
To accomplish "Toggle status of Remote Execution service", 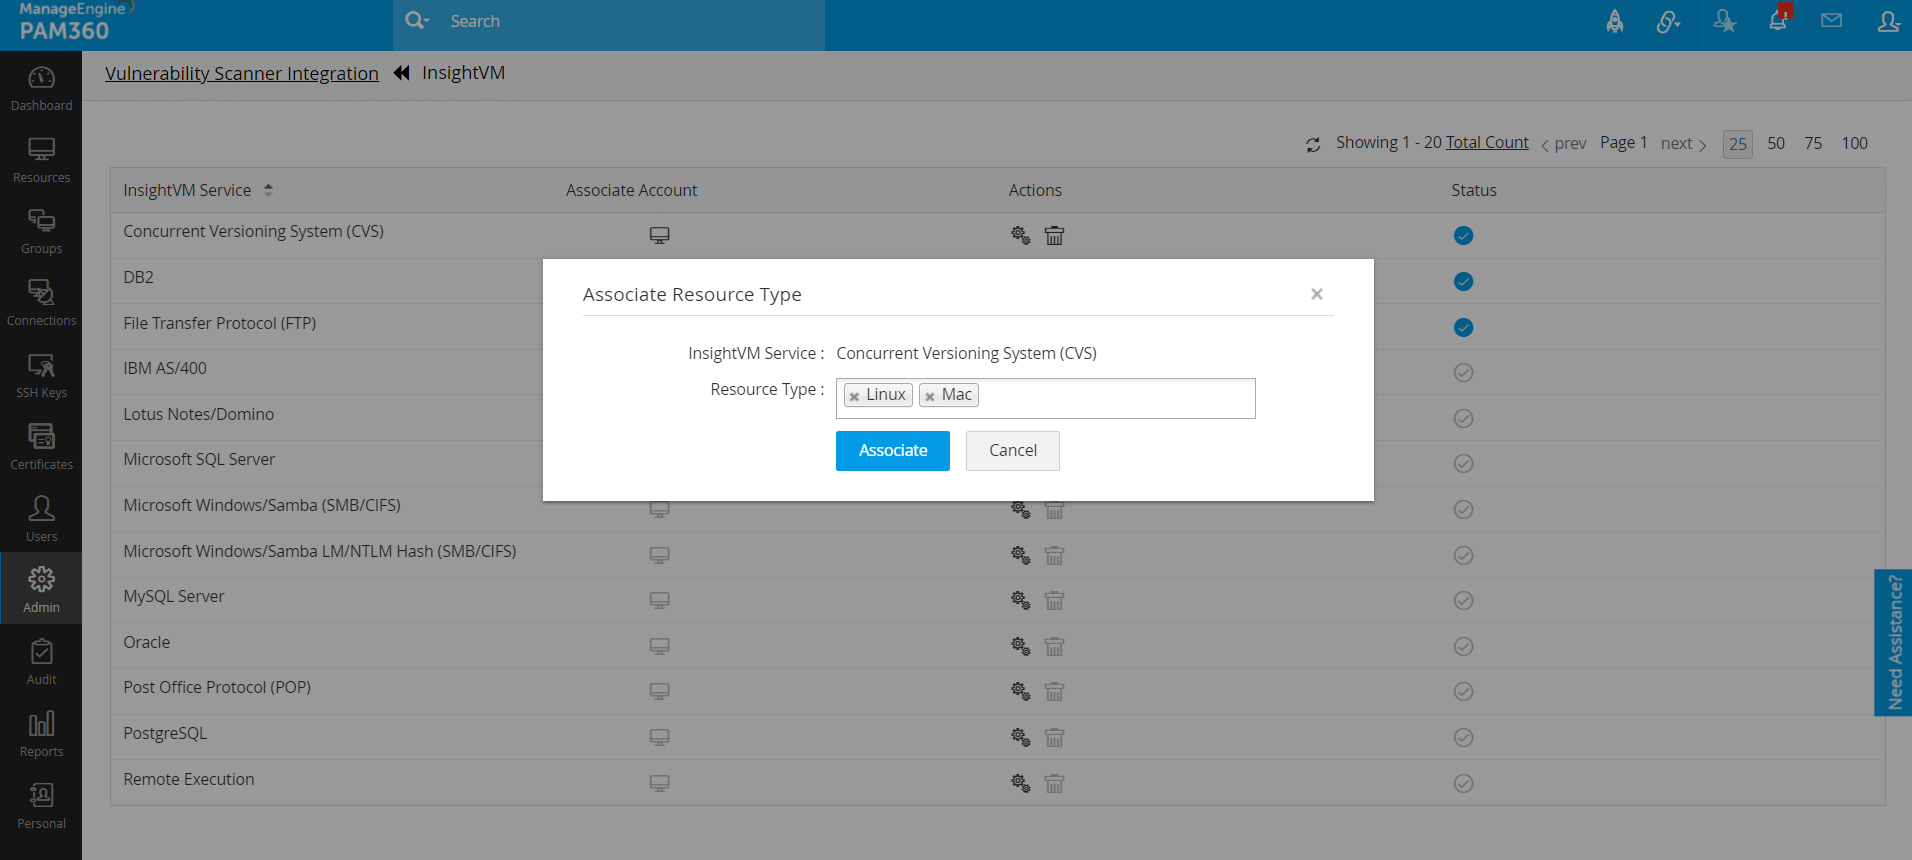I will 1463,784.
